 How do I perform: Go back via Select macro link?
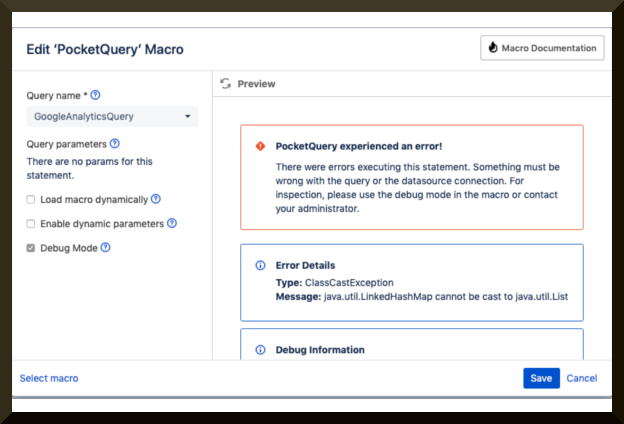coord(49,378)
